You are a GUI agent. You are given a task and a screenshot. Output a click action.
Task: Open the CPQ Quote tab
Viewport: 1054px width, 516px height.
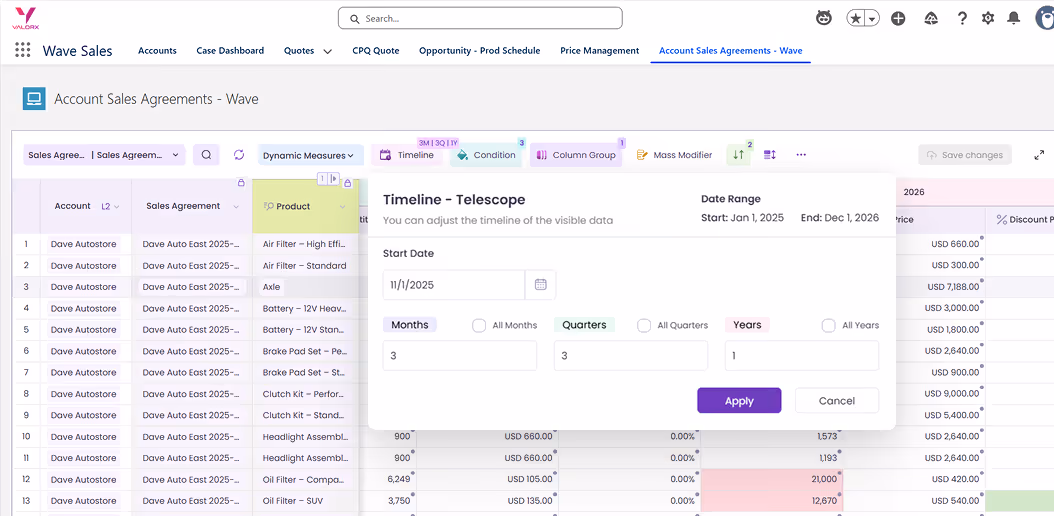tap(376, 50)
